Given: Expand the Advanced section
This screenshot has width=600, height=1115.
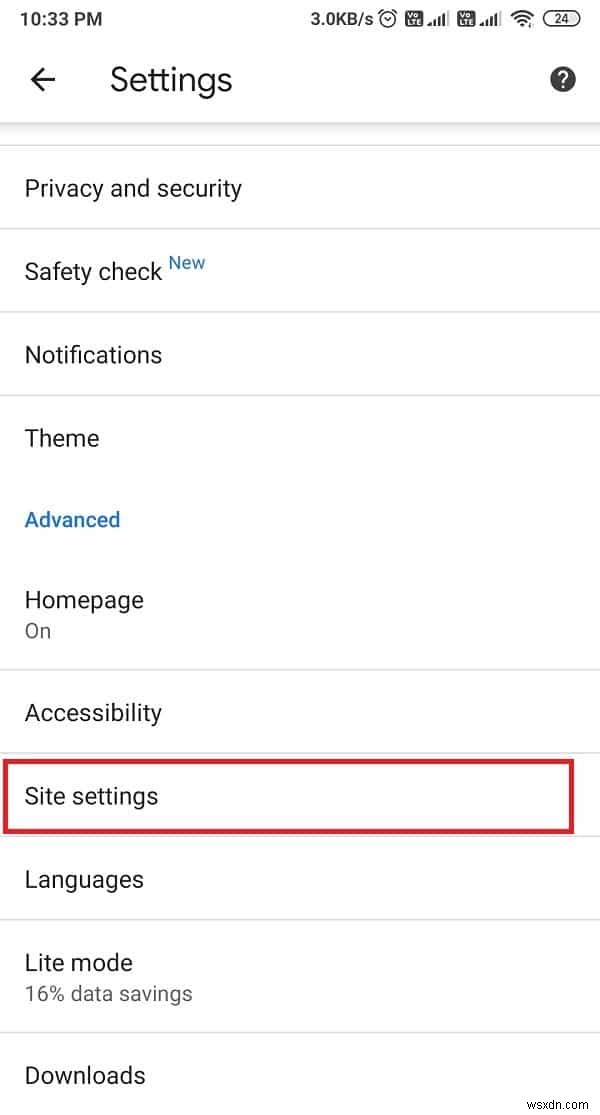Looking at the screenshot, I should (72, 520).
